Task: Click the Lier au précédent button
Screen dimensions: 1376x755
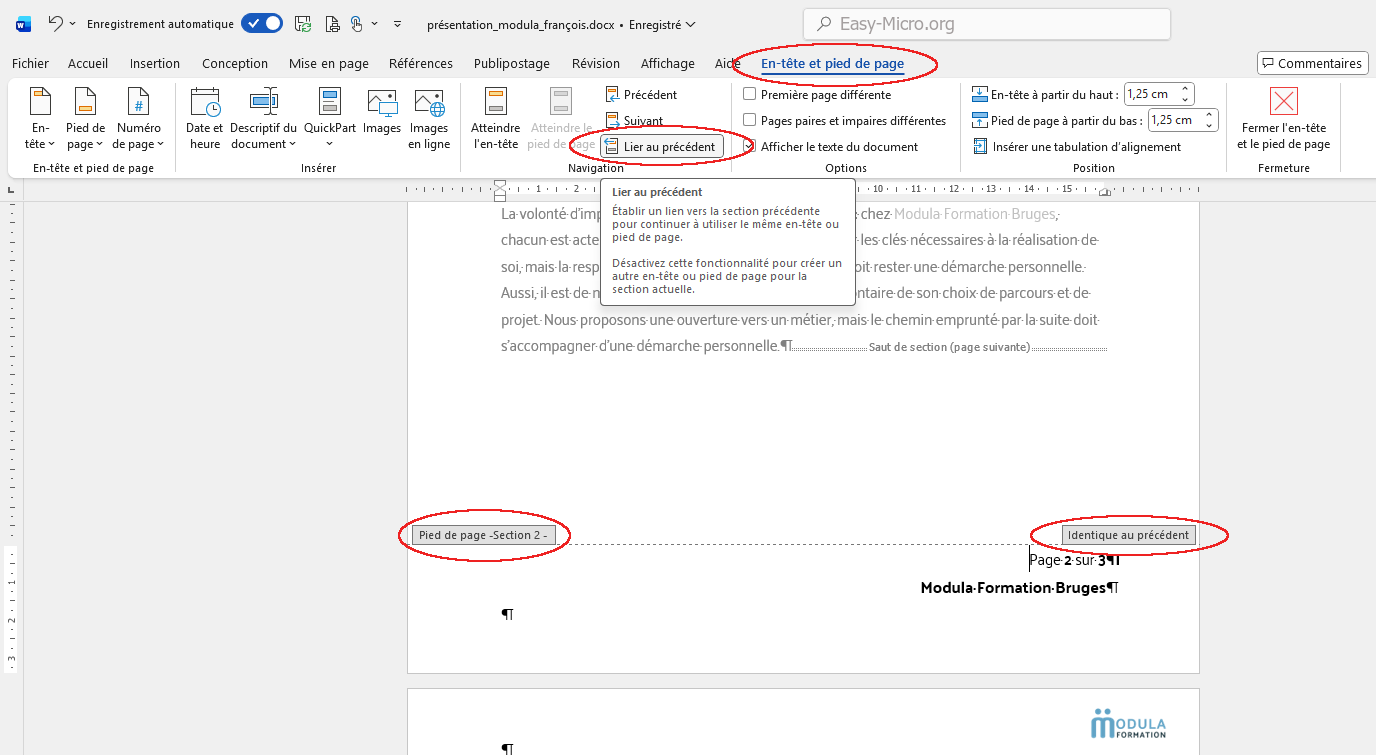Action: coord(661,147)
